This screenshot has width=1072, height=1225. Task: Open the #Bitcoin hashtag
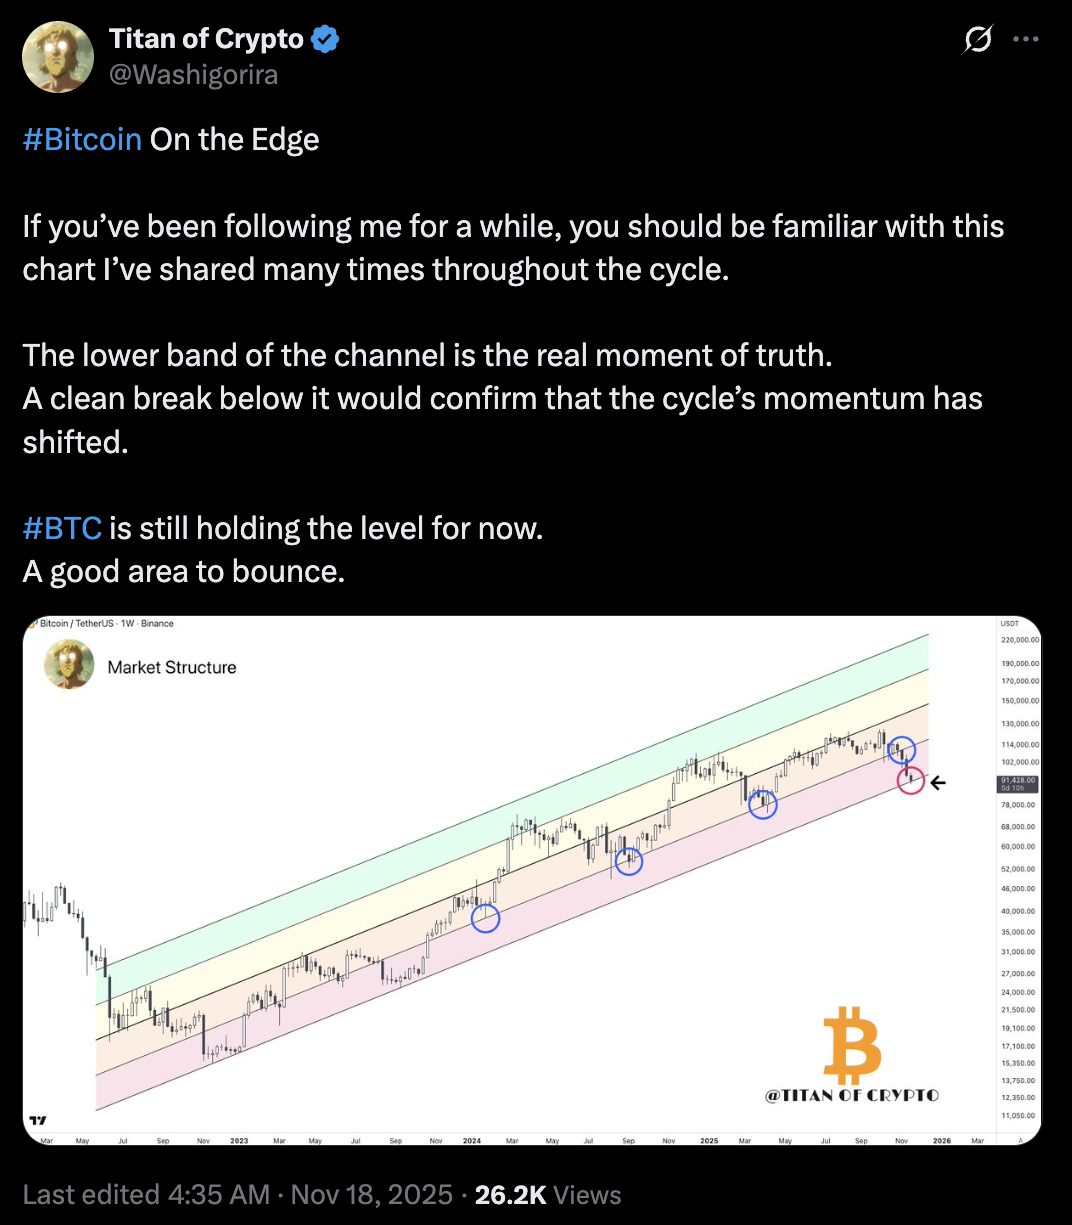click(x=82, y=139)
